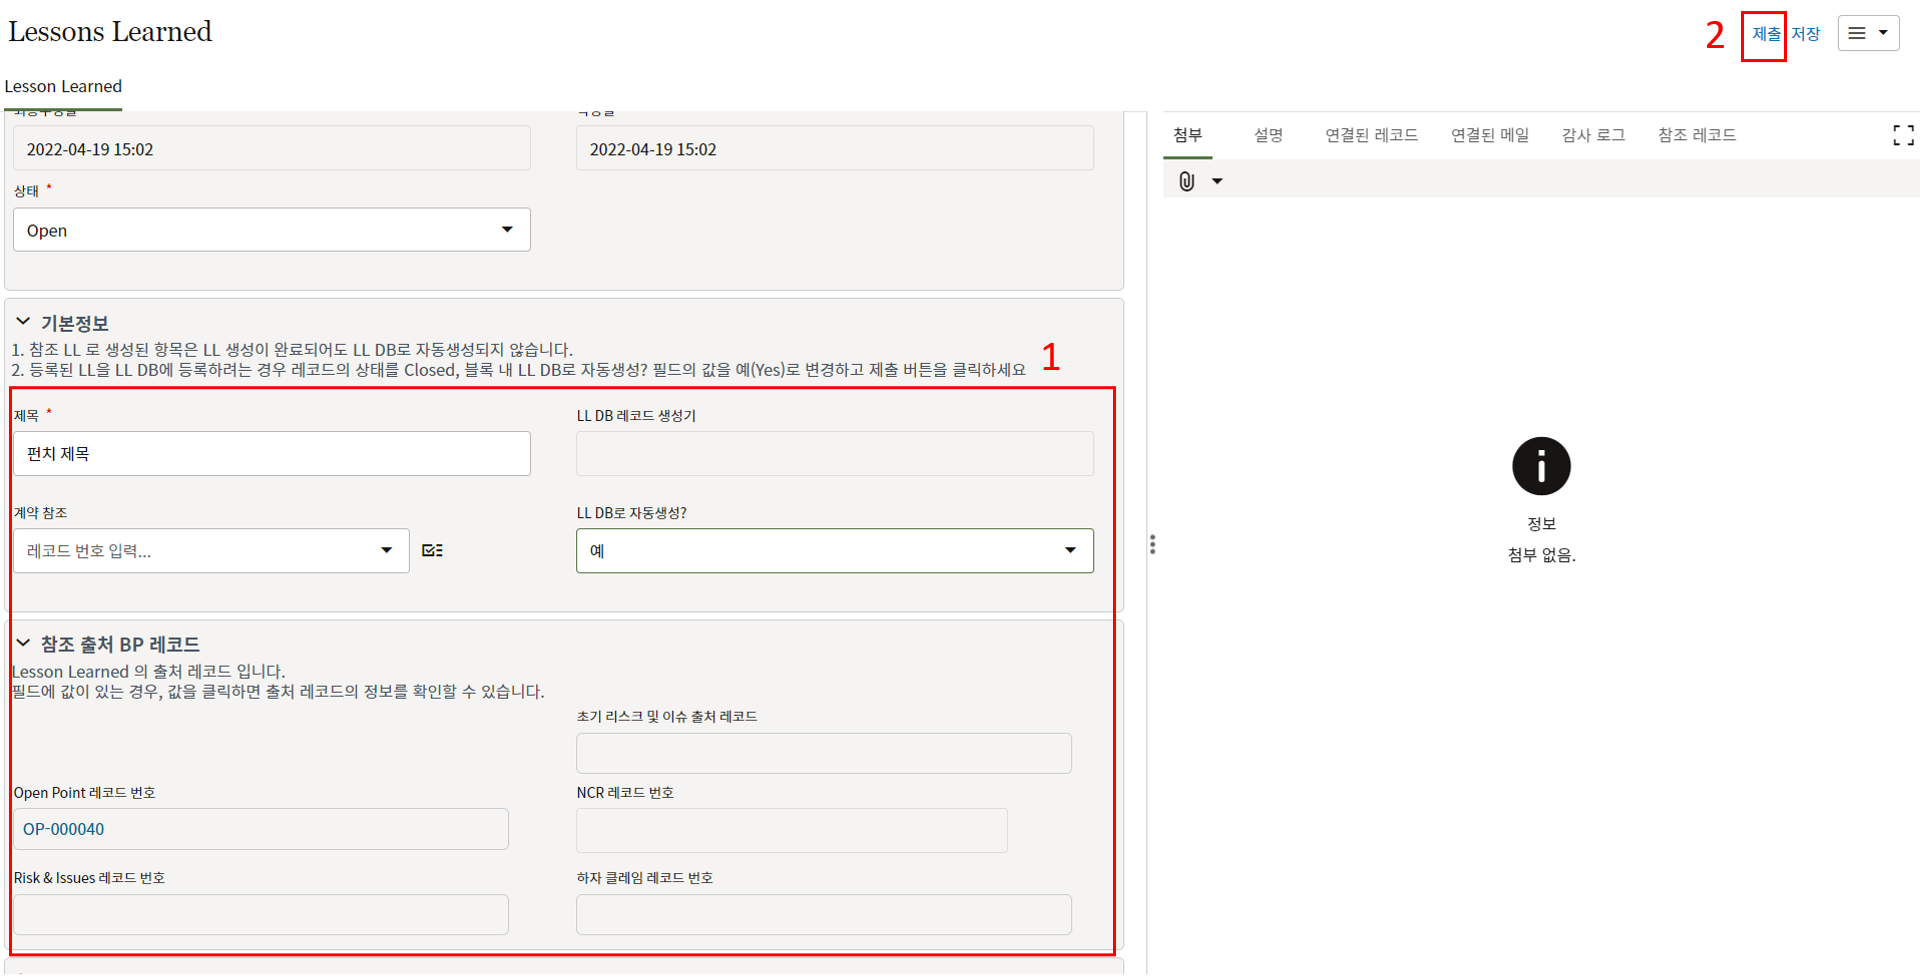Open the 계약 참조 record dropdown

[386, 550]
